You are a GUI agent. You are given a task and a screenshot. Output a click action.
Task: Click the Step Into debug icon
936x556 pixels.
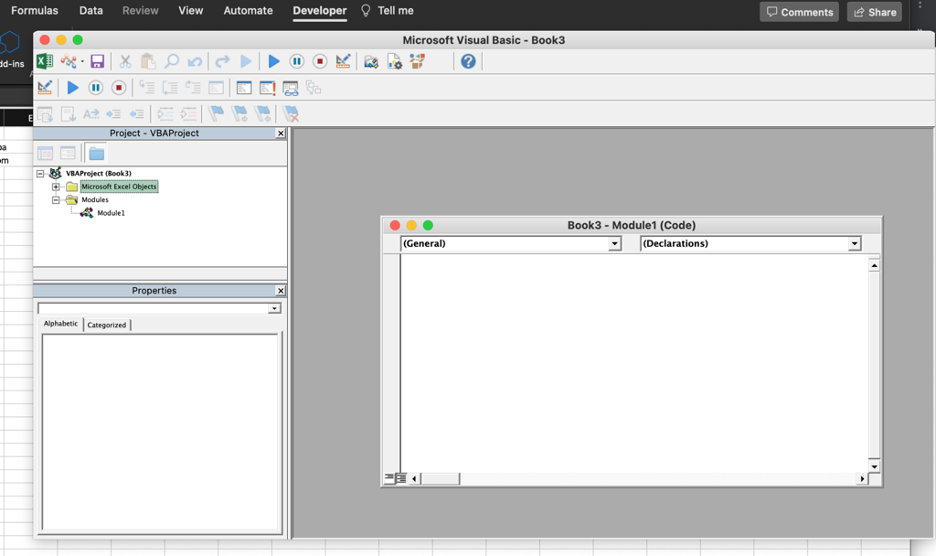147,88
